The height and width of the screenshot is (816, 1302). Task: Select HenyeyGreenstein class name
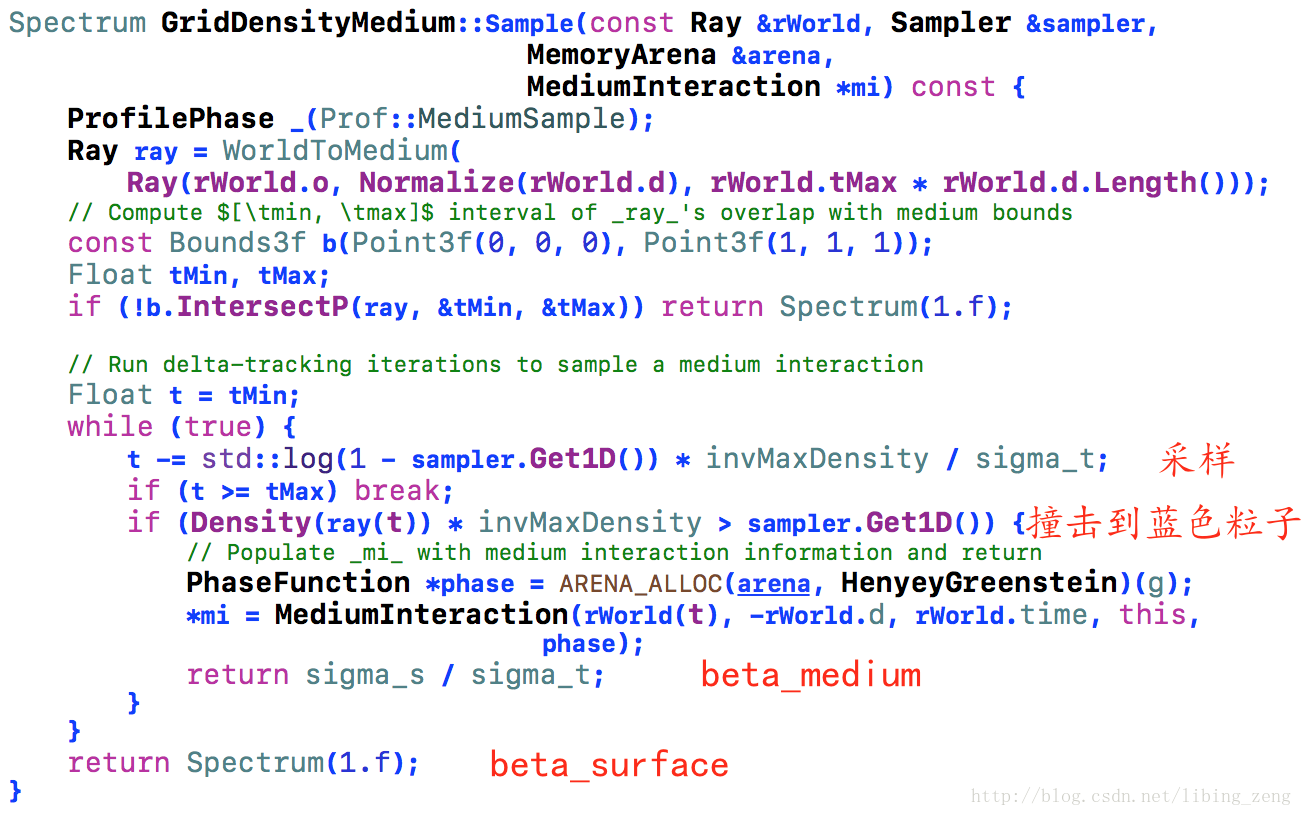point(979,583)
